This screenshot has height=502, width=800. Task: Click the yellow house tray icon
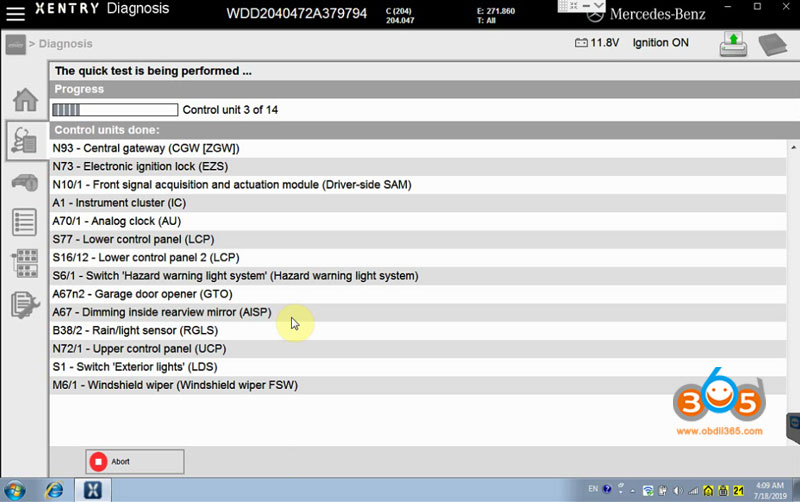(x=708, y=491)
